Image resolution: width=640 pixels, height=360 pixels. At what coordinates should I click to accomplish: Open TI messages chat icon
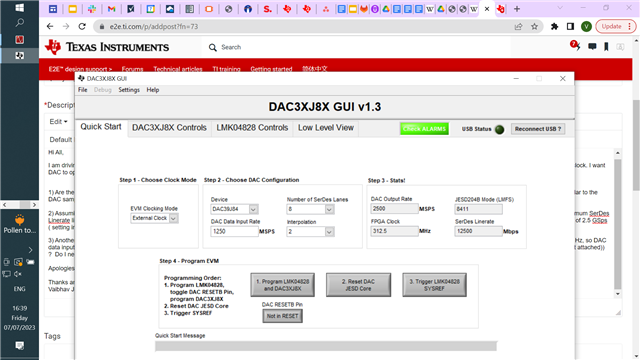(x=592, y=47)
